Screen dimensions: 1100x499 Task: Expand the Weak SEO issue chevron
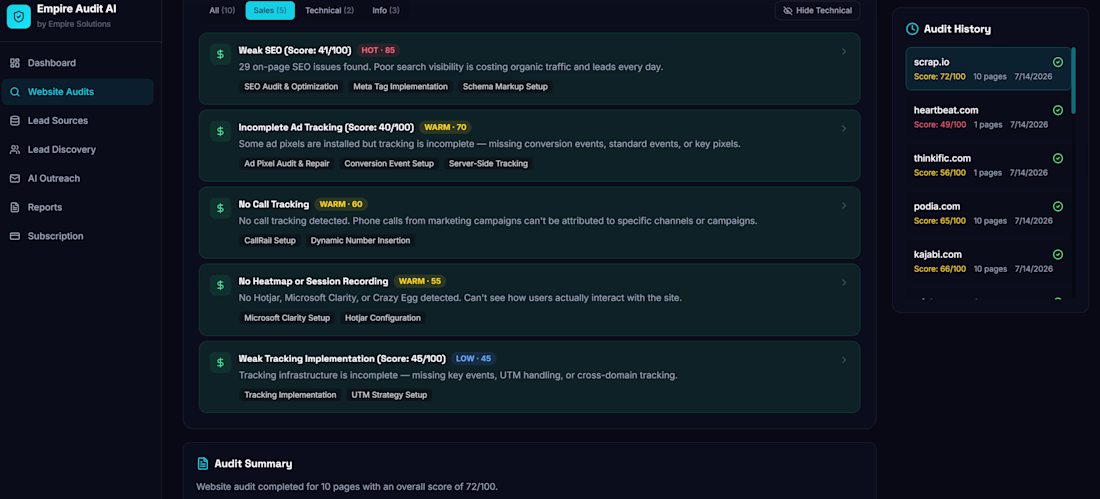(844, 51)
